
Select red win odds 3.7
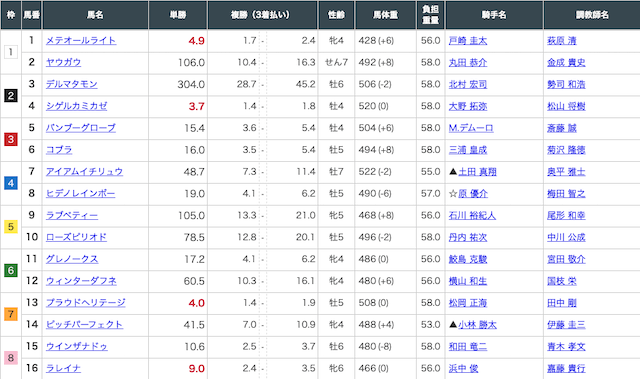196,106
